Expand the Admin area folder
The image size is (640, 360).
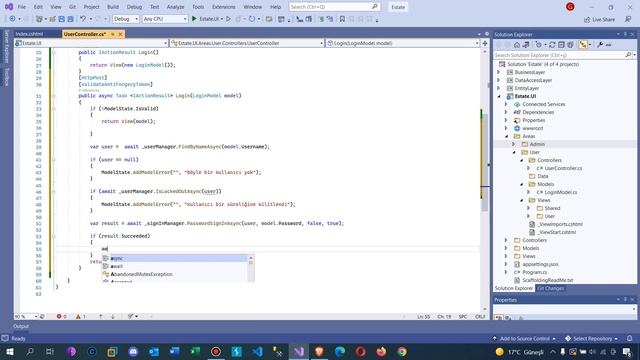click(514, 144)
